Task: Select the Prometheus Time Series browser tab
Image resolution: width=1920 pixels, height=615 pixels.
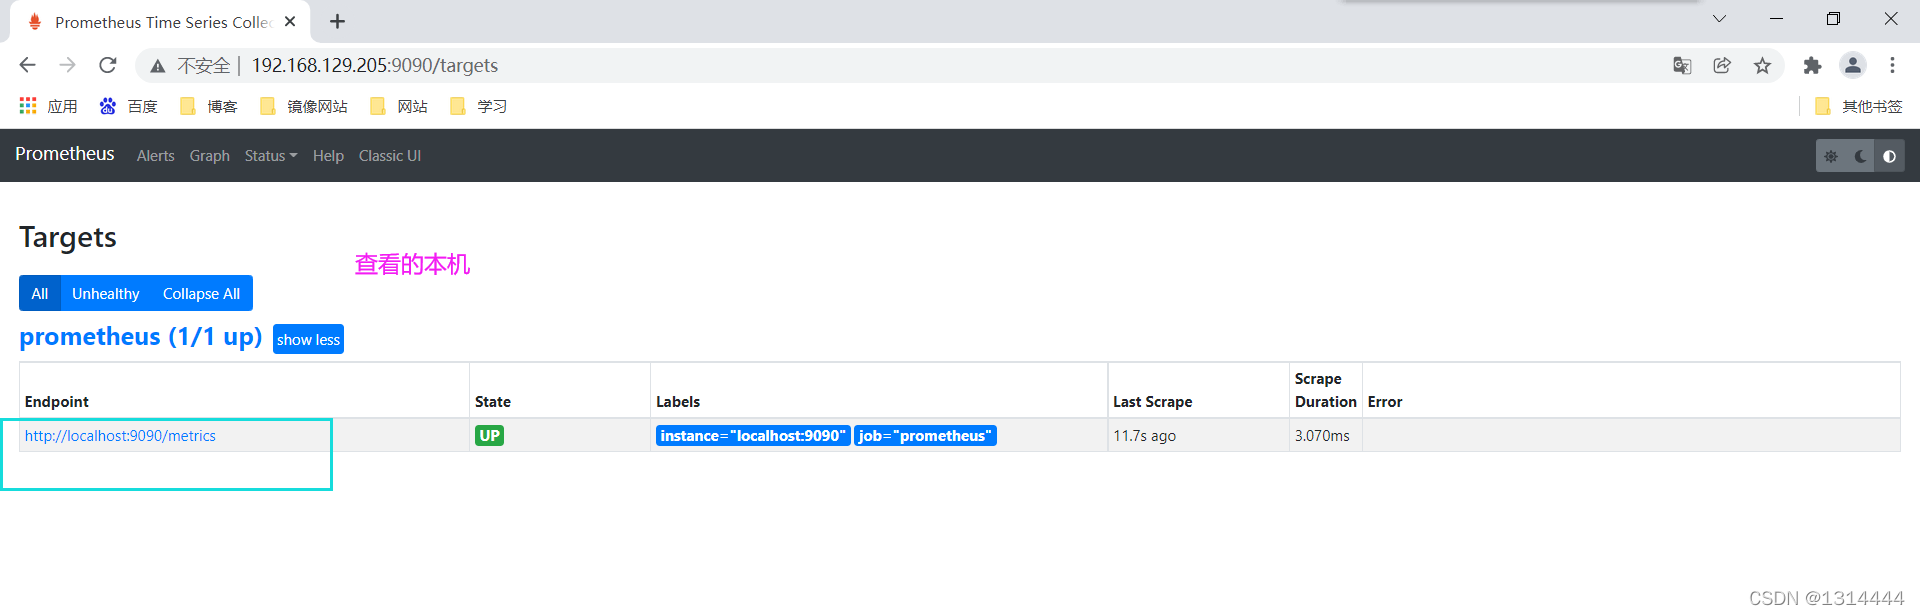Action: (160, 22)
